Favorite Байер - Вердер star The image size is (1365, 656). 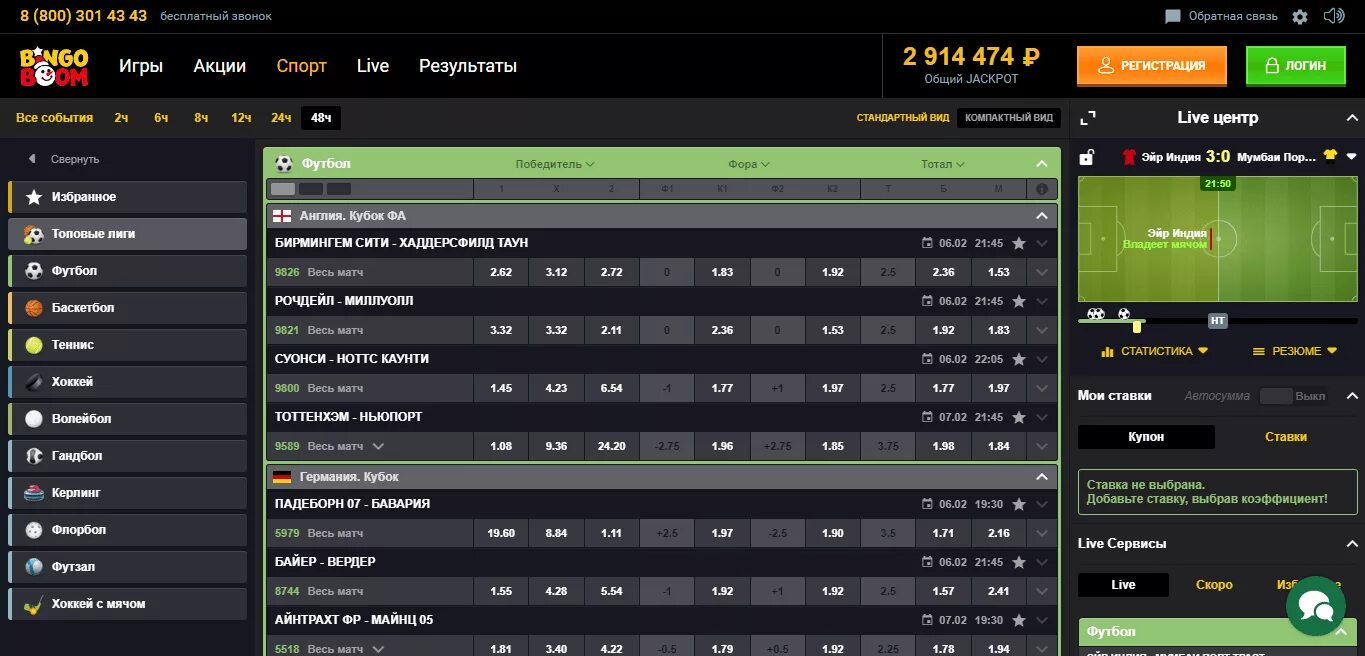point(1019,562)
